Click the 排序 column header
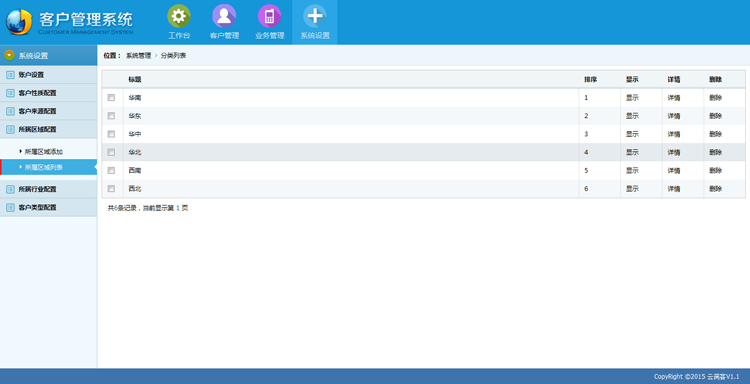Image resolution: width=750 pixels, height=384 pixels. (590, 79)
